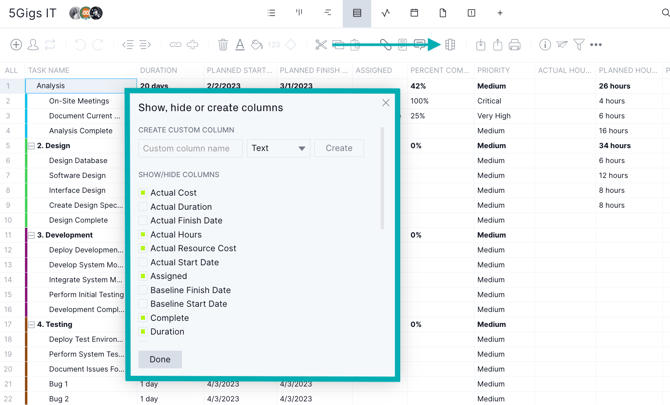The image size is (670, 405).
Task: Click the Very High priority cell
Action: point(494,116)
